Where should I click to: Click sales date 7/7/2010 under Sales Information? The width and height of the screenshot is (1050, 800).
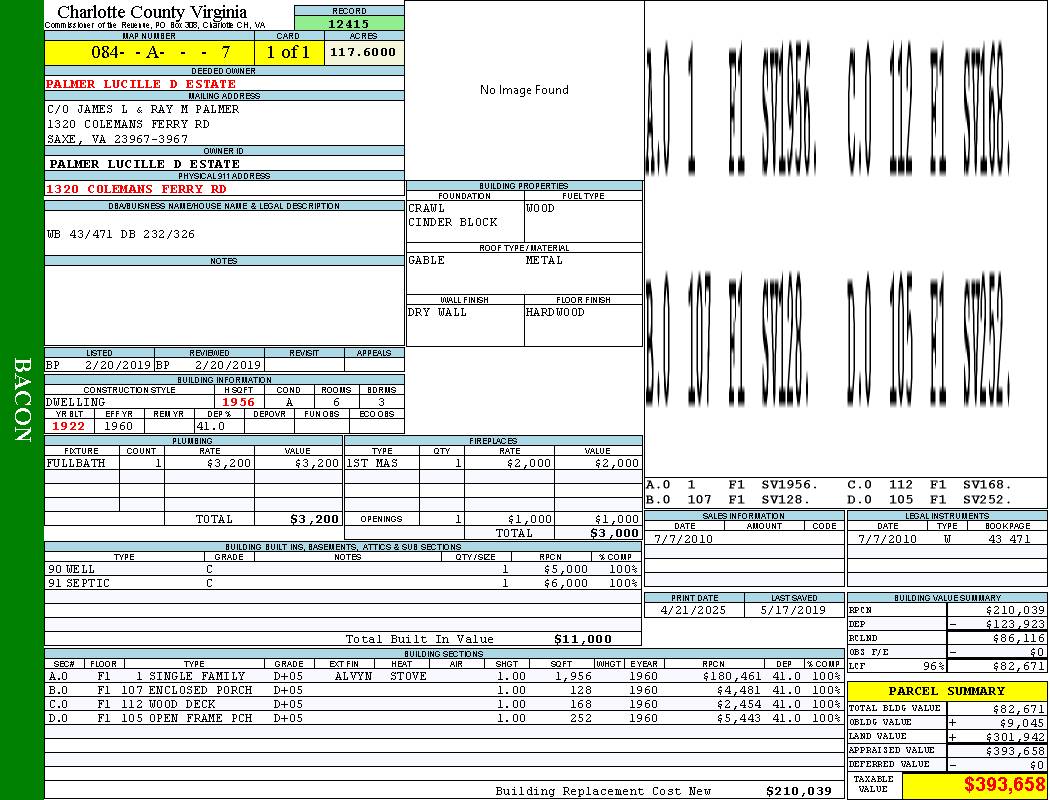683,539
